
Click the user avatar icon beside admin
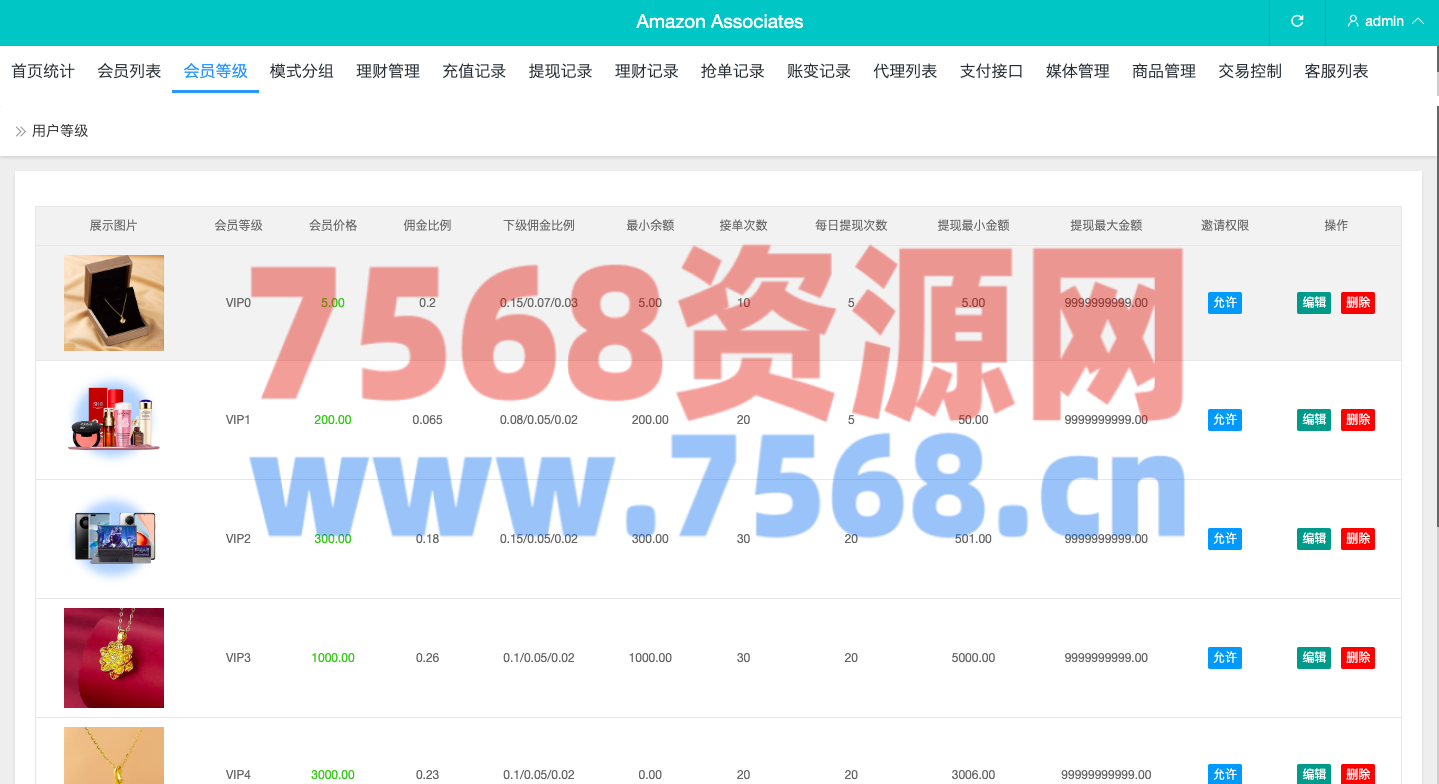pos(1353,21)
